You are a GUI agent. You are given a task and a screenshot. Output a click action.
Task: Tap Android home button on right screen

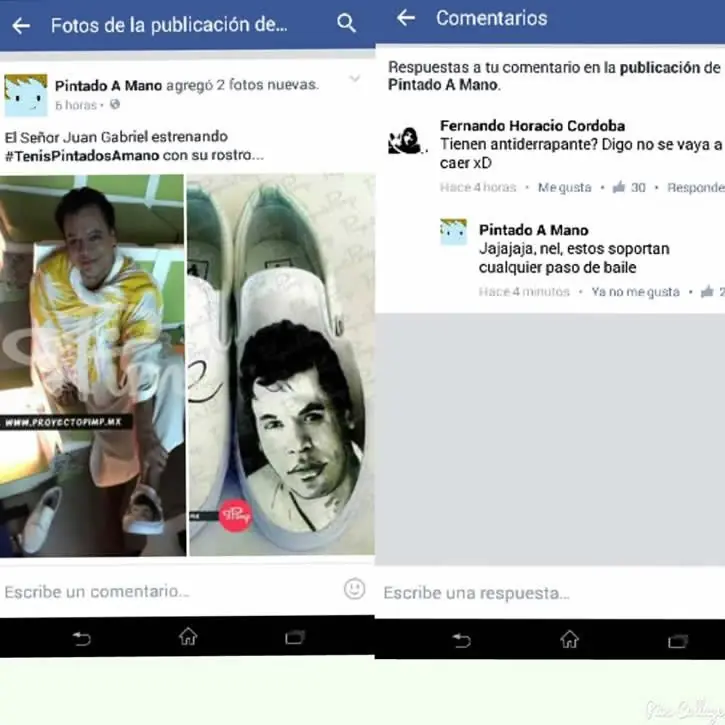click(569, 639)
